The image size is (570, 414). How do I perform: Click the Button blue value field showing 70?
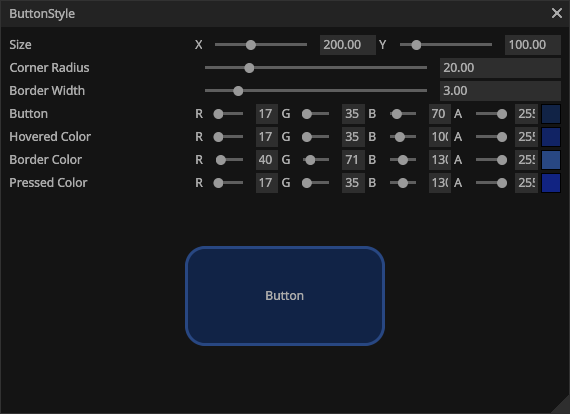440,114
